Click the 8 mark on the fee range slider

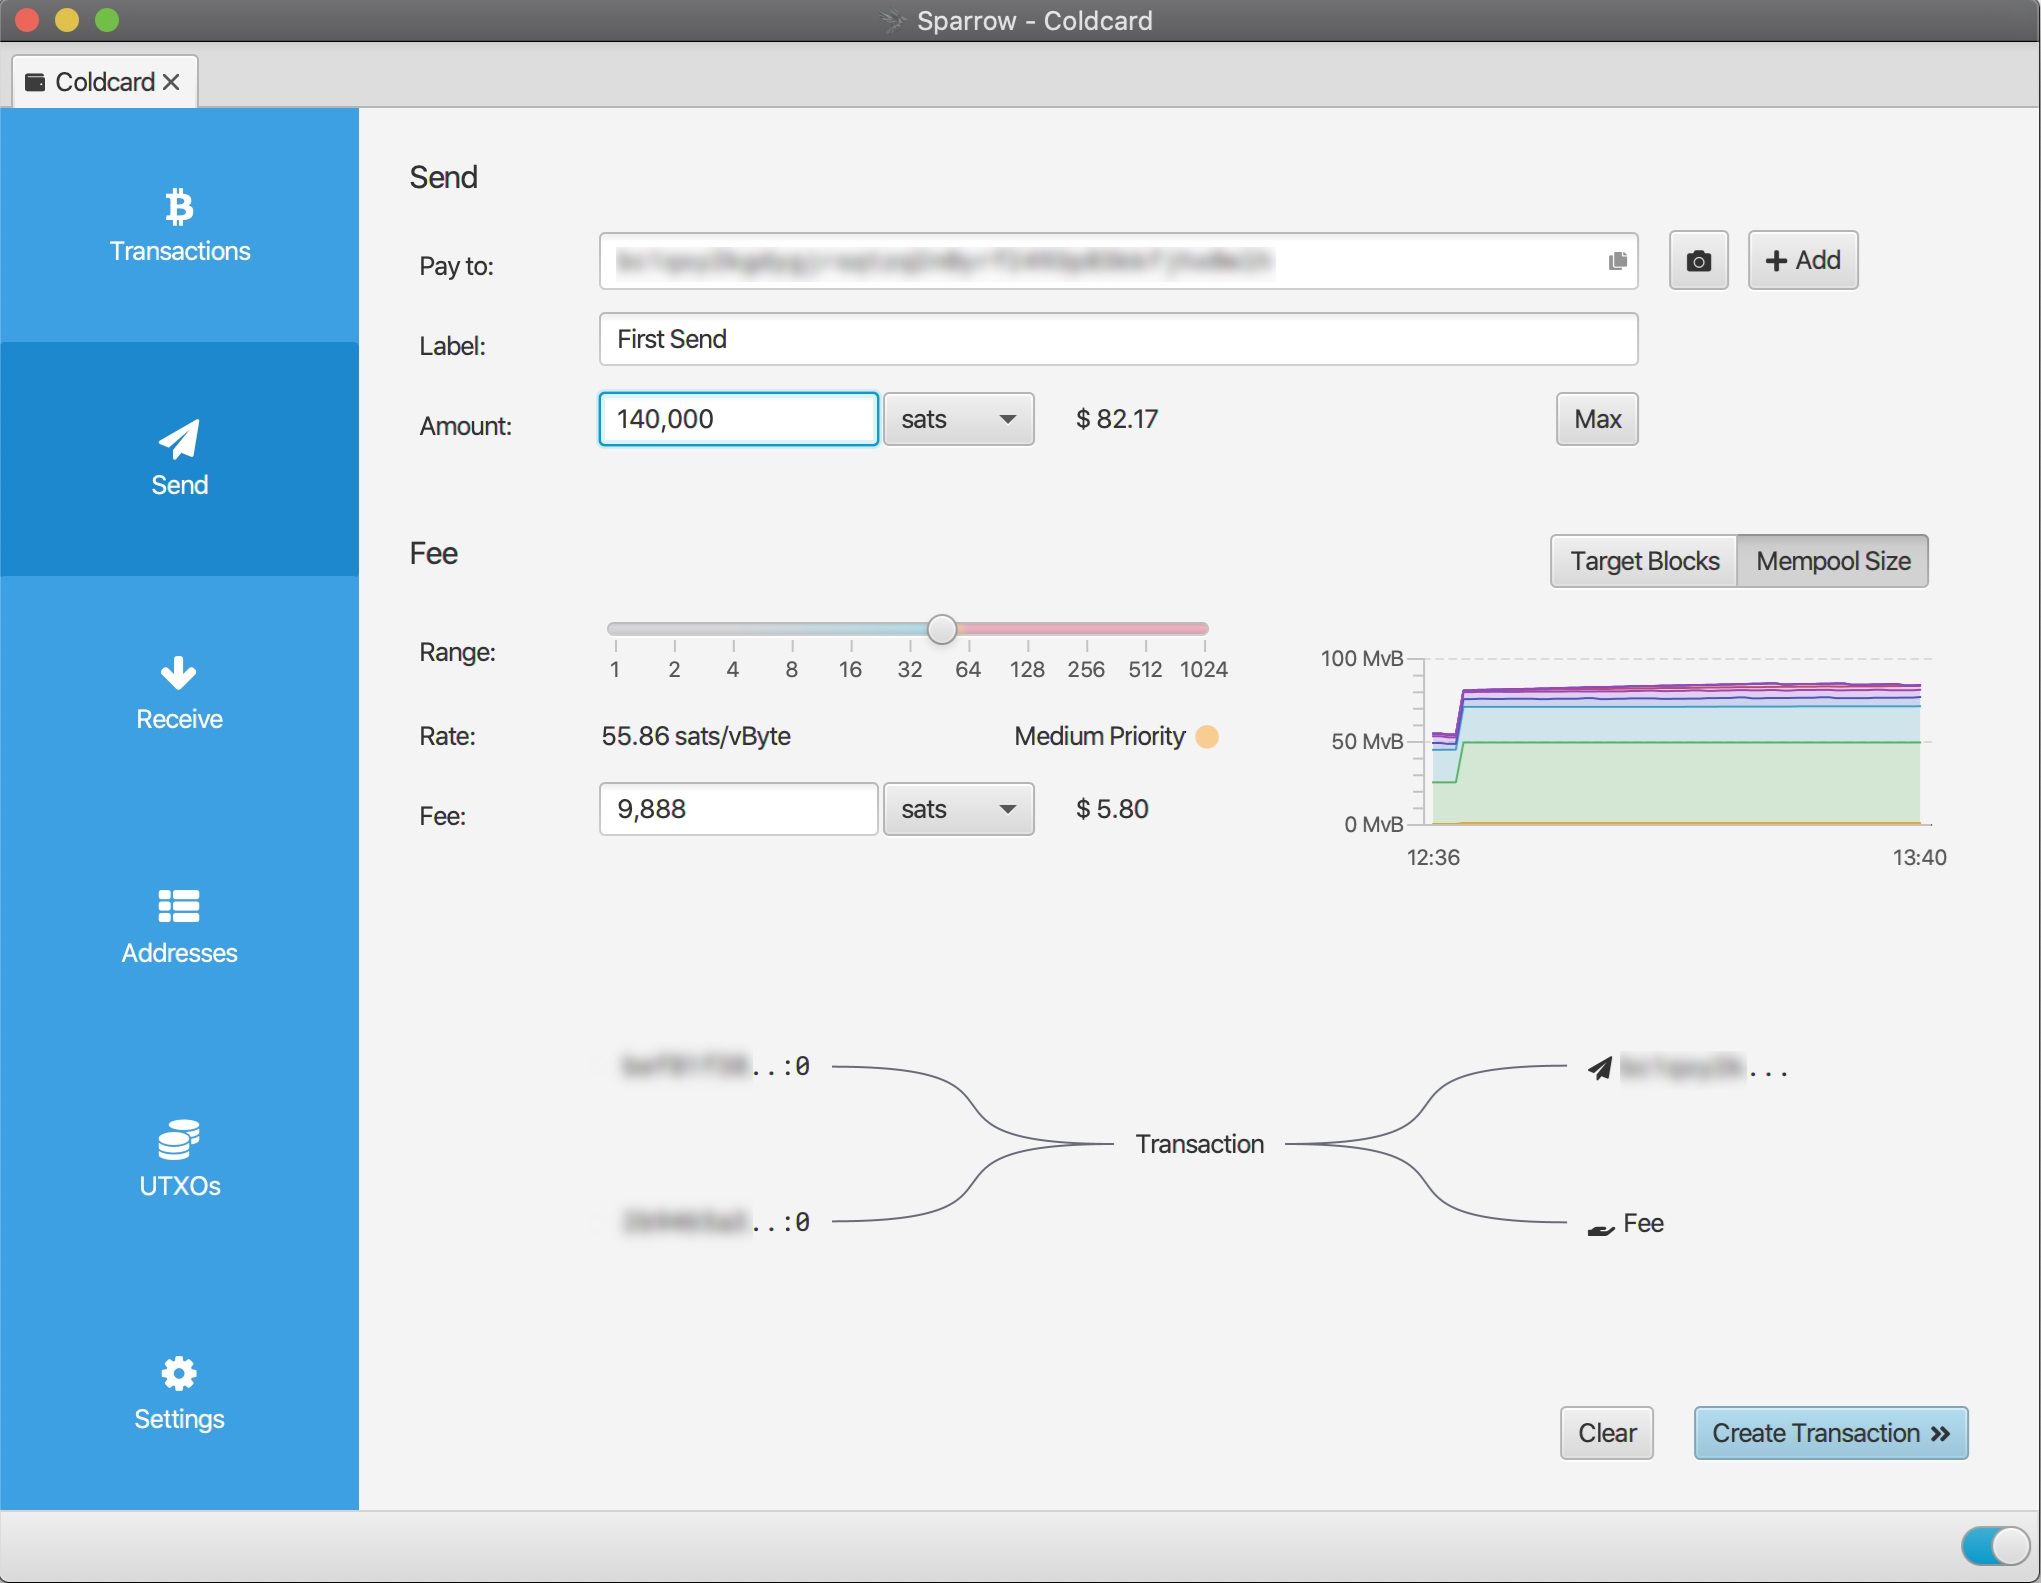792,669
